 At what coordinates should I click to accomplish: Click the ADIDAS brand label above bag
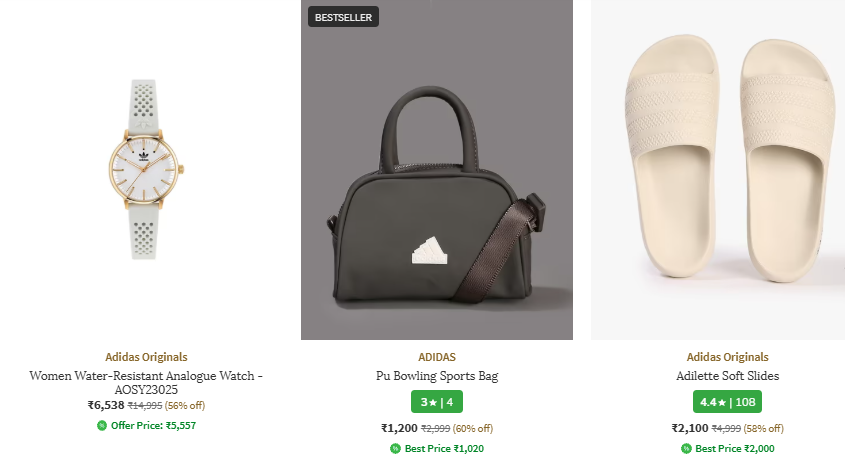pyautogui.click(x=437, y=357)
